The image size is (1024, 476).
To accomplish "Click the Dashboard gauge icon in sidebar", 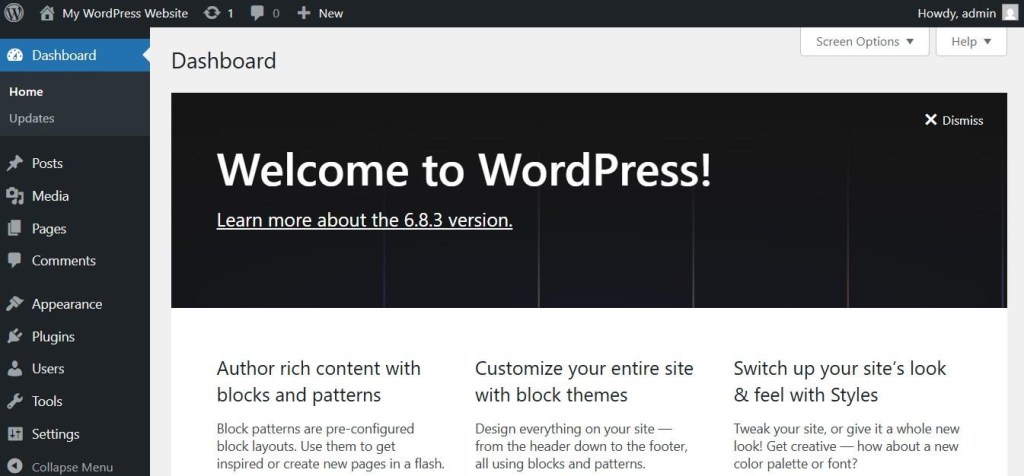I will pyautogui.click(x=15, y=56).
